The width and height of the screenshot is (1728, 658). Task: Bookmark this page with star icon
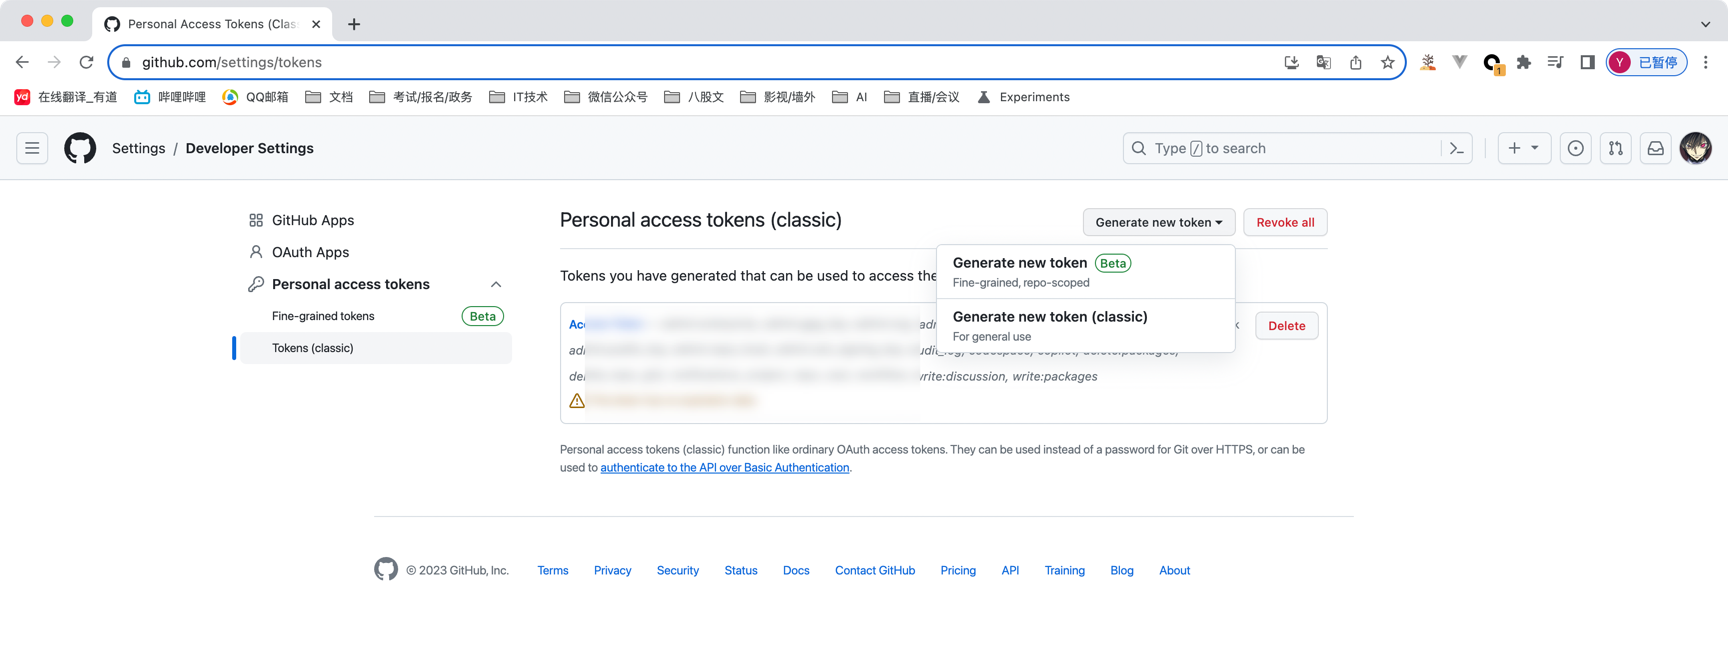[1387, 62]
